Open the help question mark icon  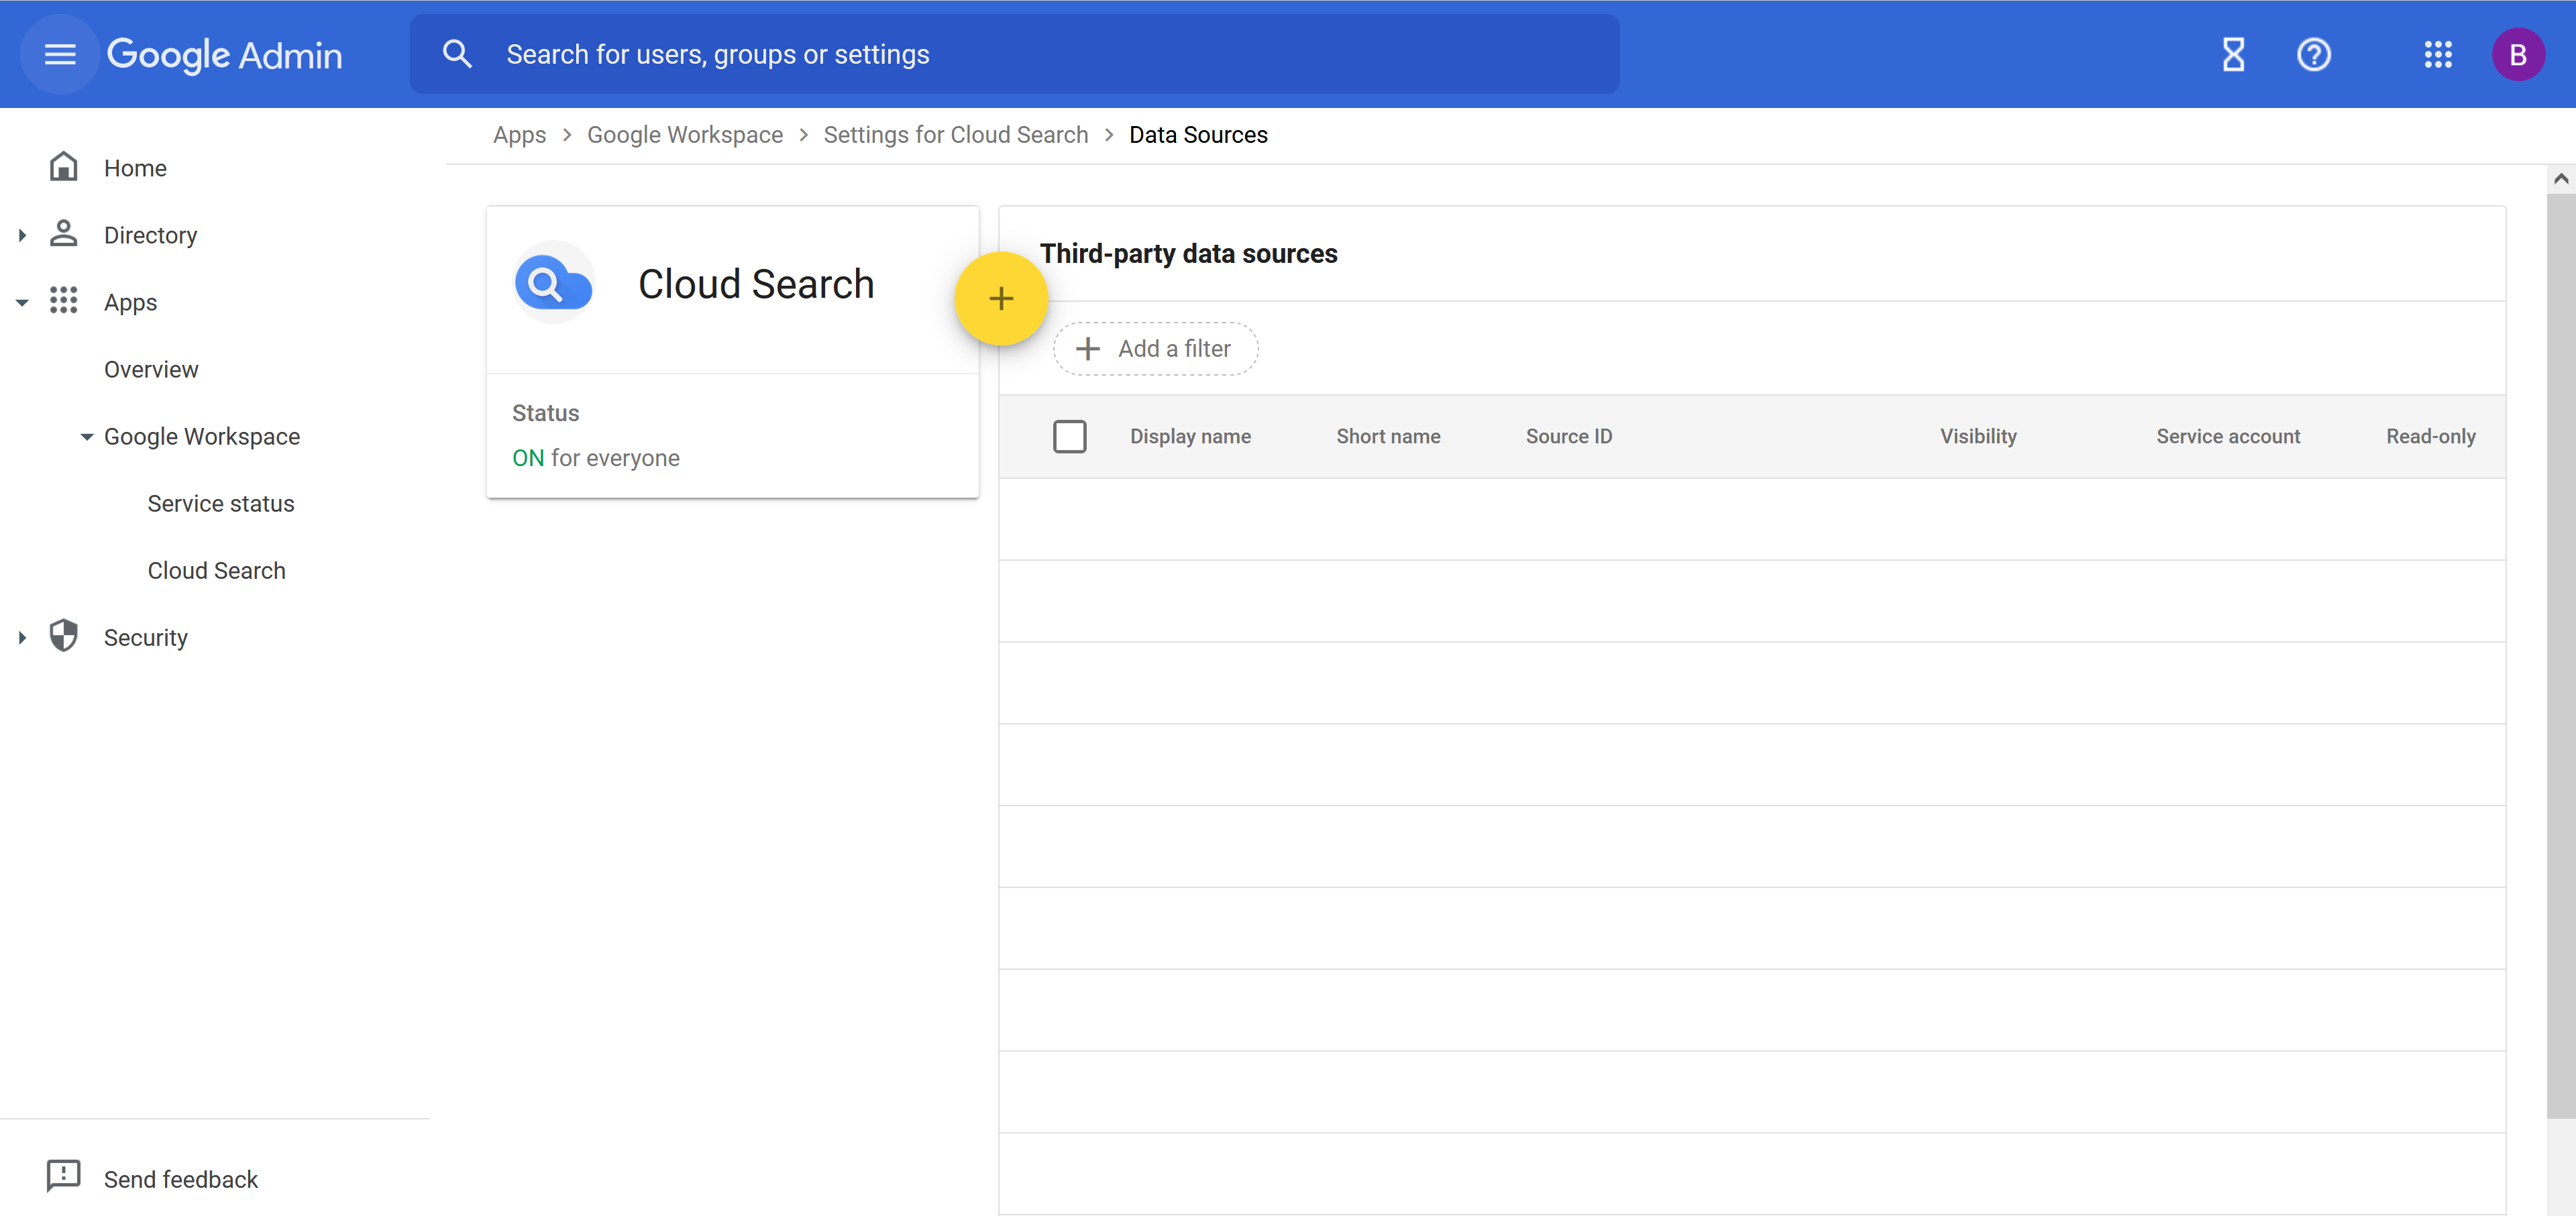[2313, 54]
